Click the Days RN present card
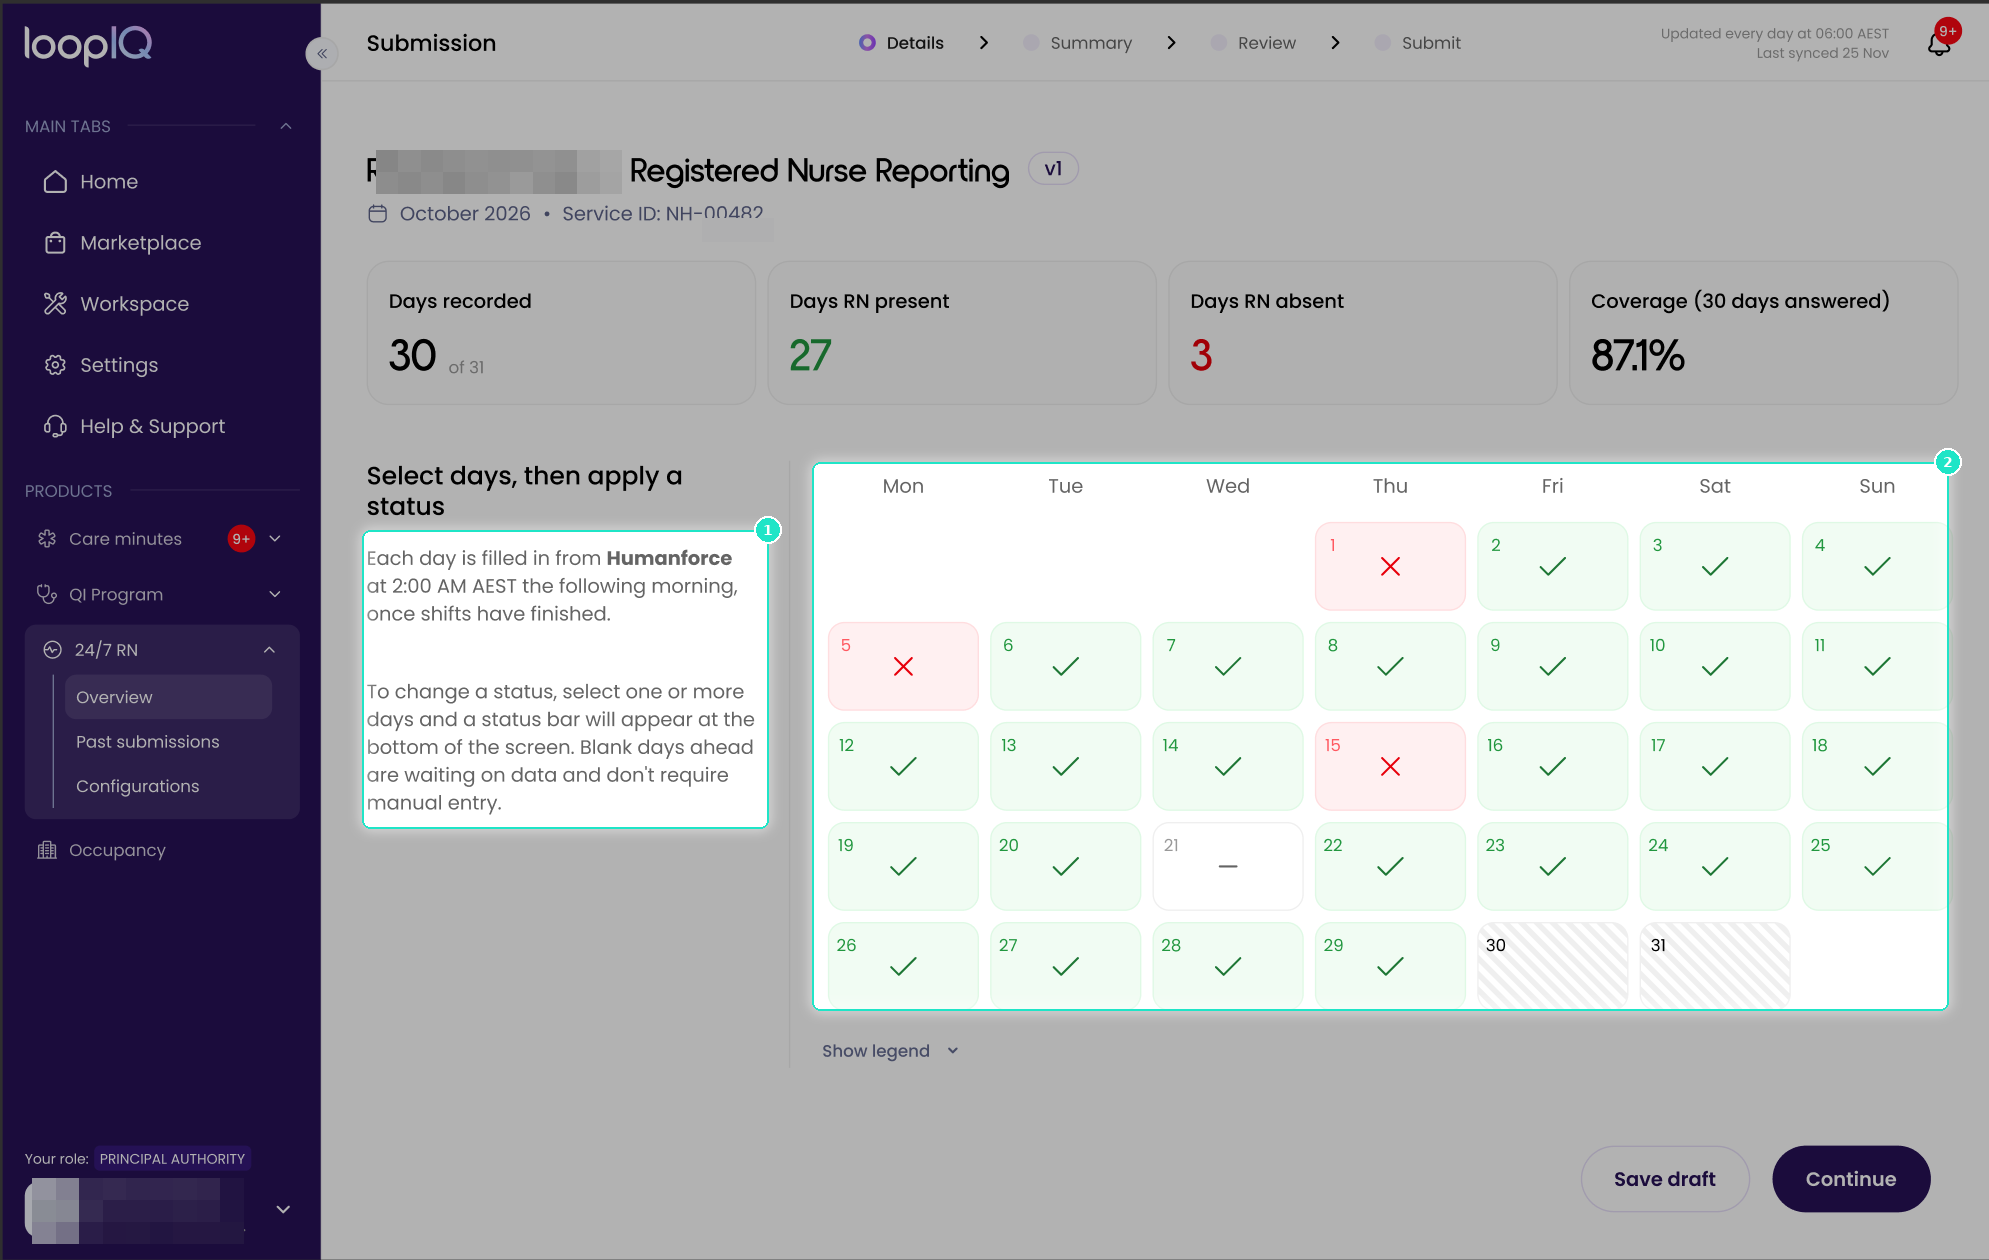The image size is (1989, 1260). [x=961, y=333]
